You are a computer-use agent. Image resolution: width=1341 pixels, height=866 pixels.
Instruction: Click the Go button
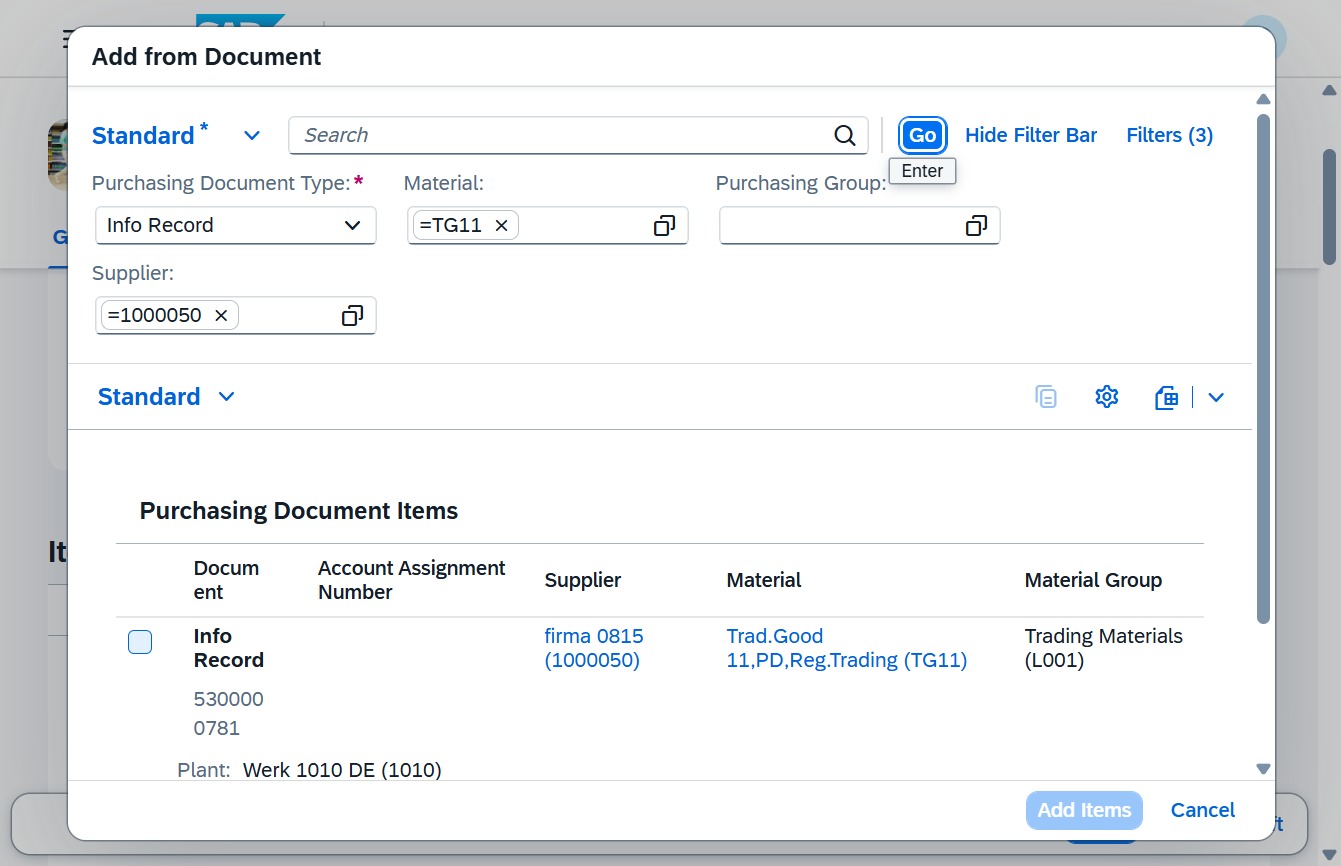(x=922, y=135)
